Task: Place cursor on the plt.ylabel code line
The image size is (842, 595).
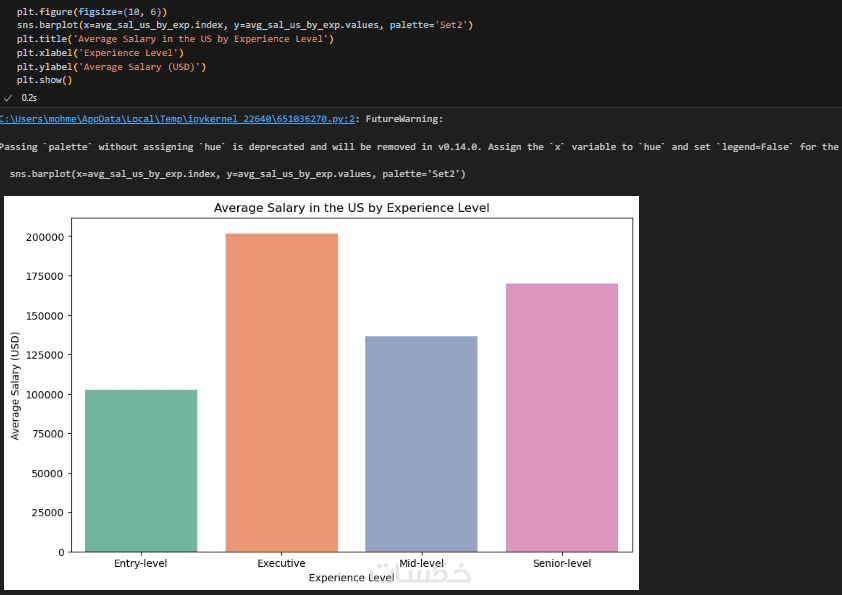Action: pyautogui.click(x=111, y=66)
